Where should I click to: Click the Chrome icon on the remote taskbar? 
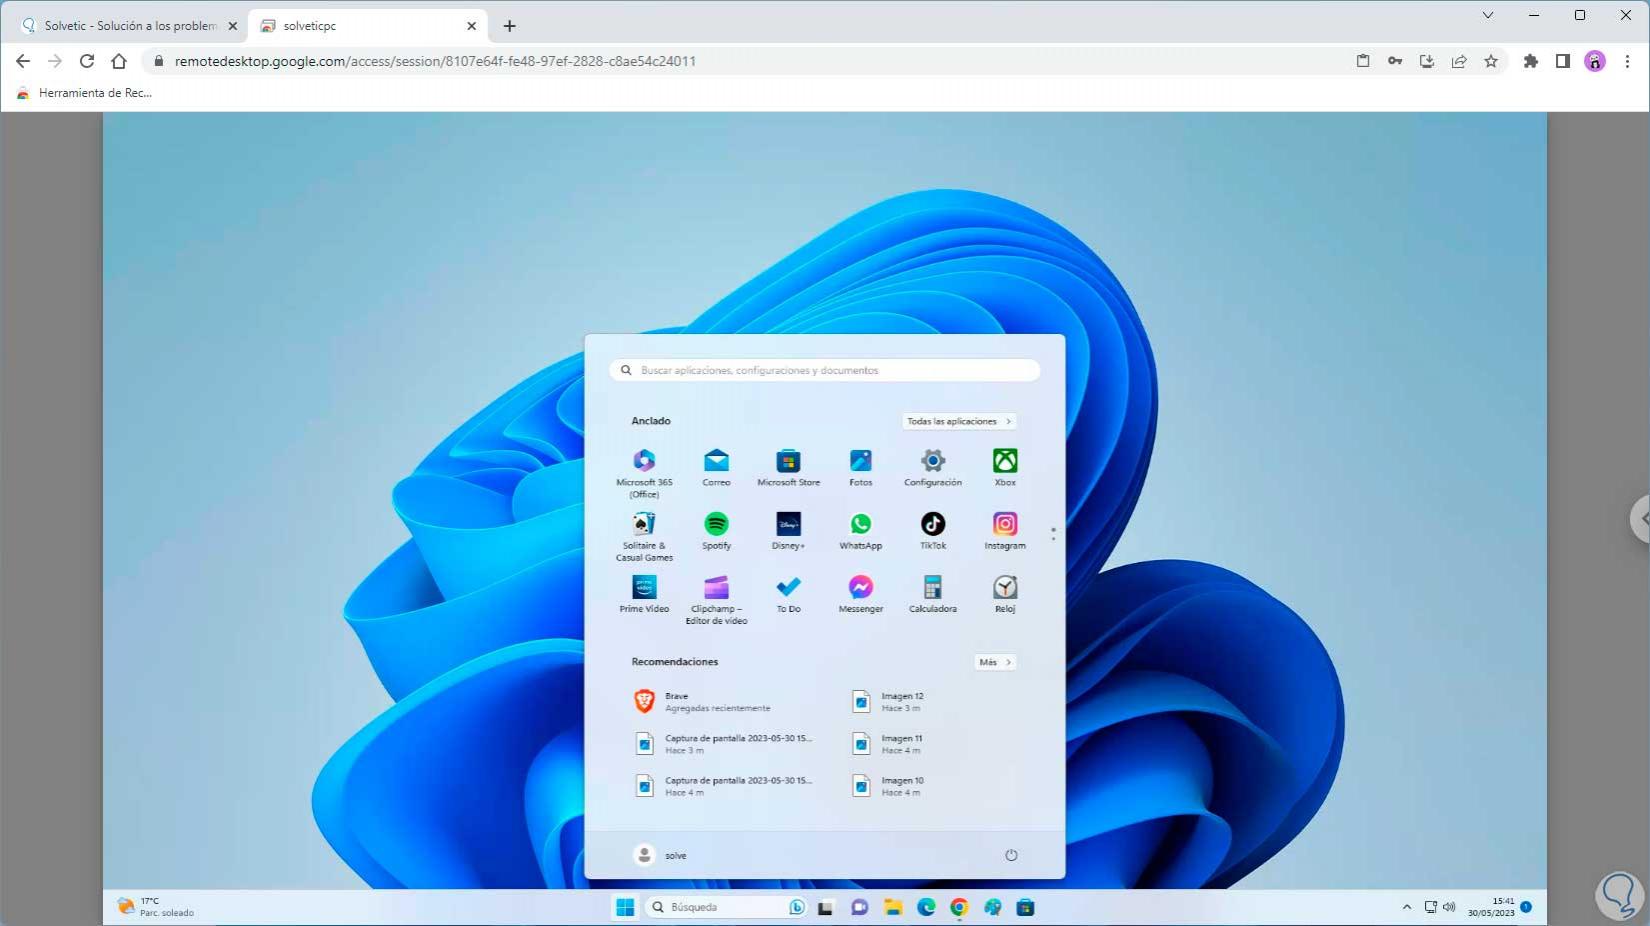tap(959, 907)
